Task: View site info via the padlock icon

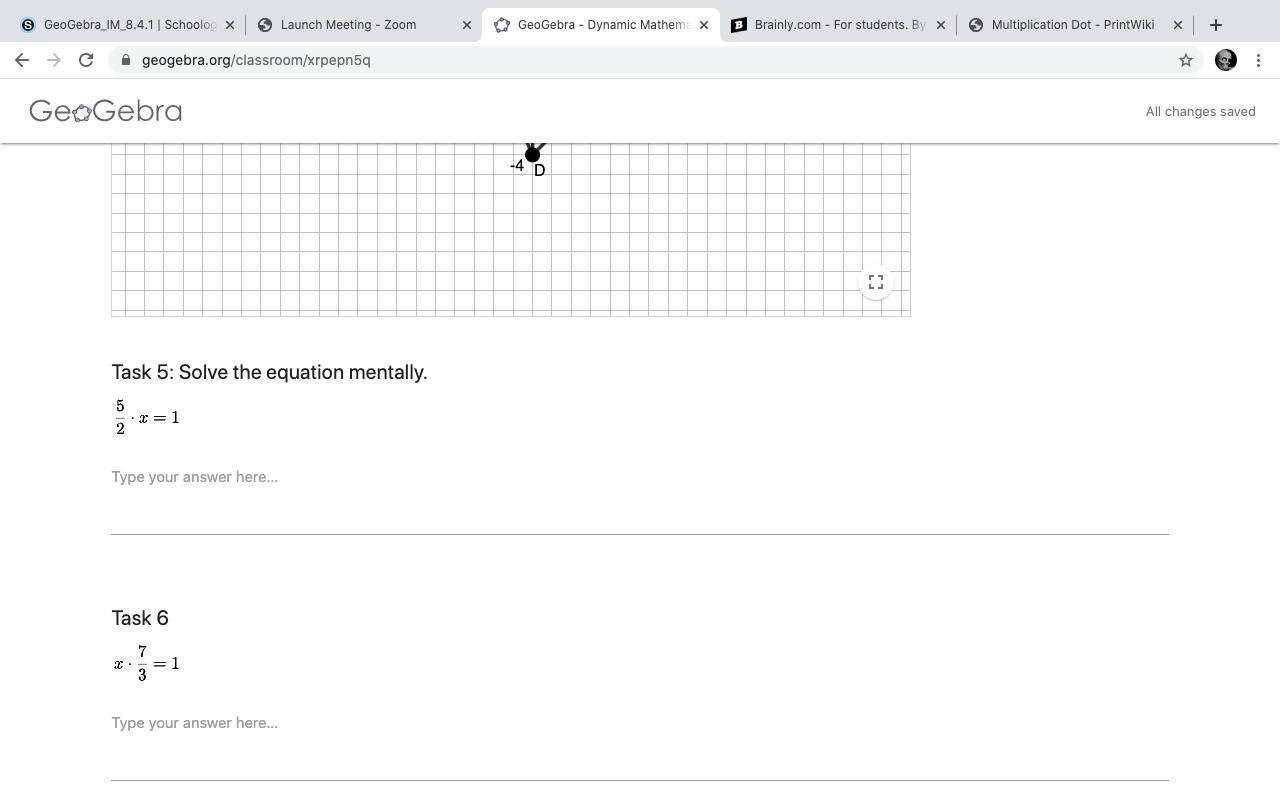Action: pyautogui.click(x=125, y=60)
